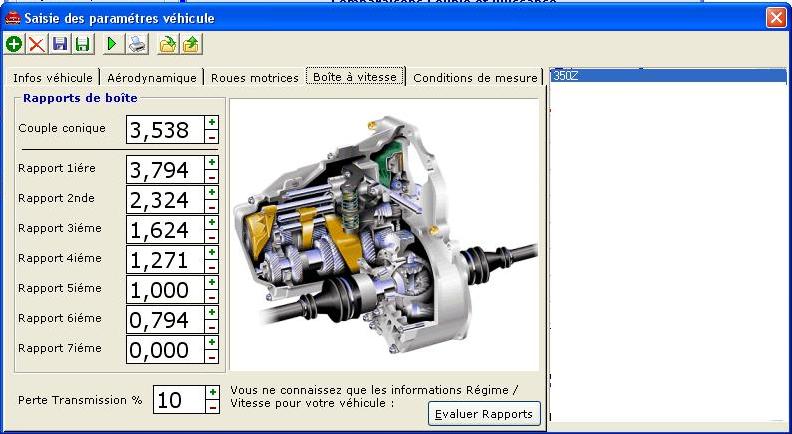Go to the Roues motrices tab

pos(254,77)
